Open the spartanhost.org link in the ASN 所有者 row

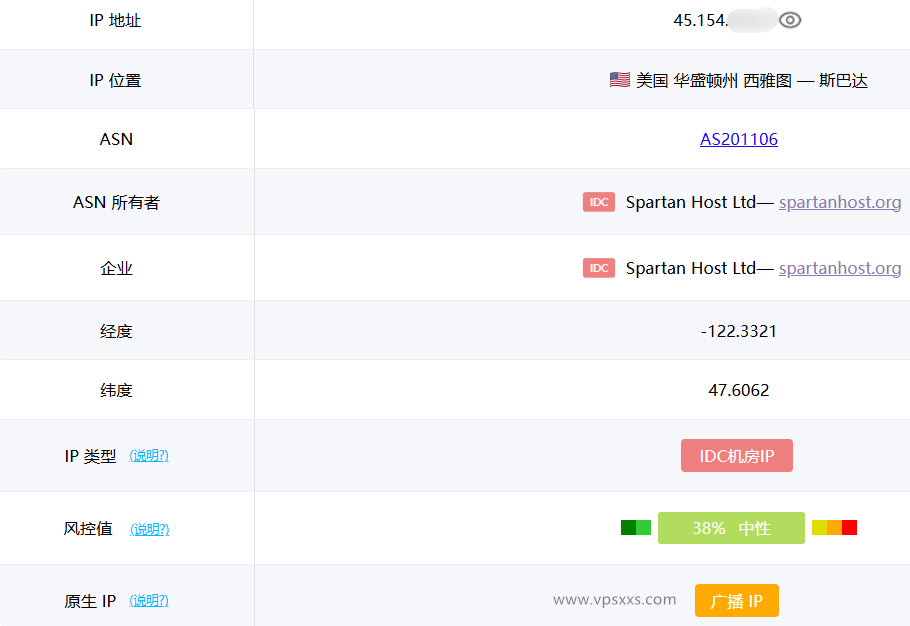point(839,202)
